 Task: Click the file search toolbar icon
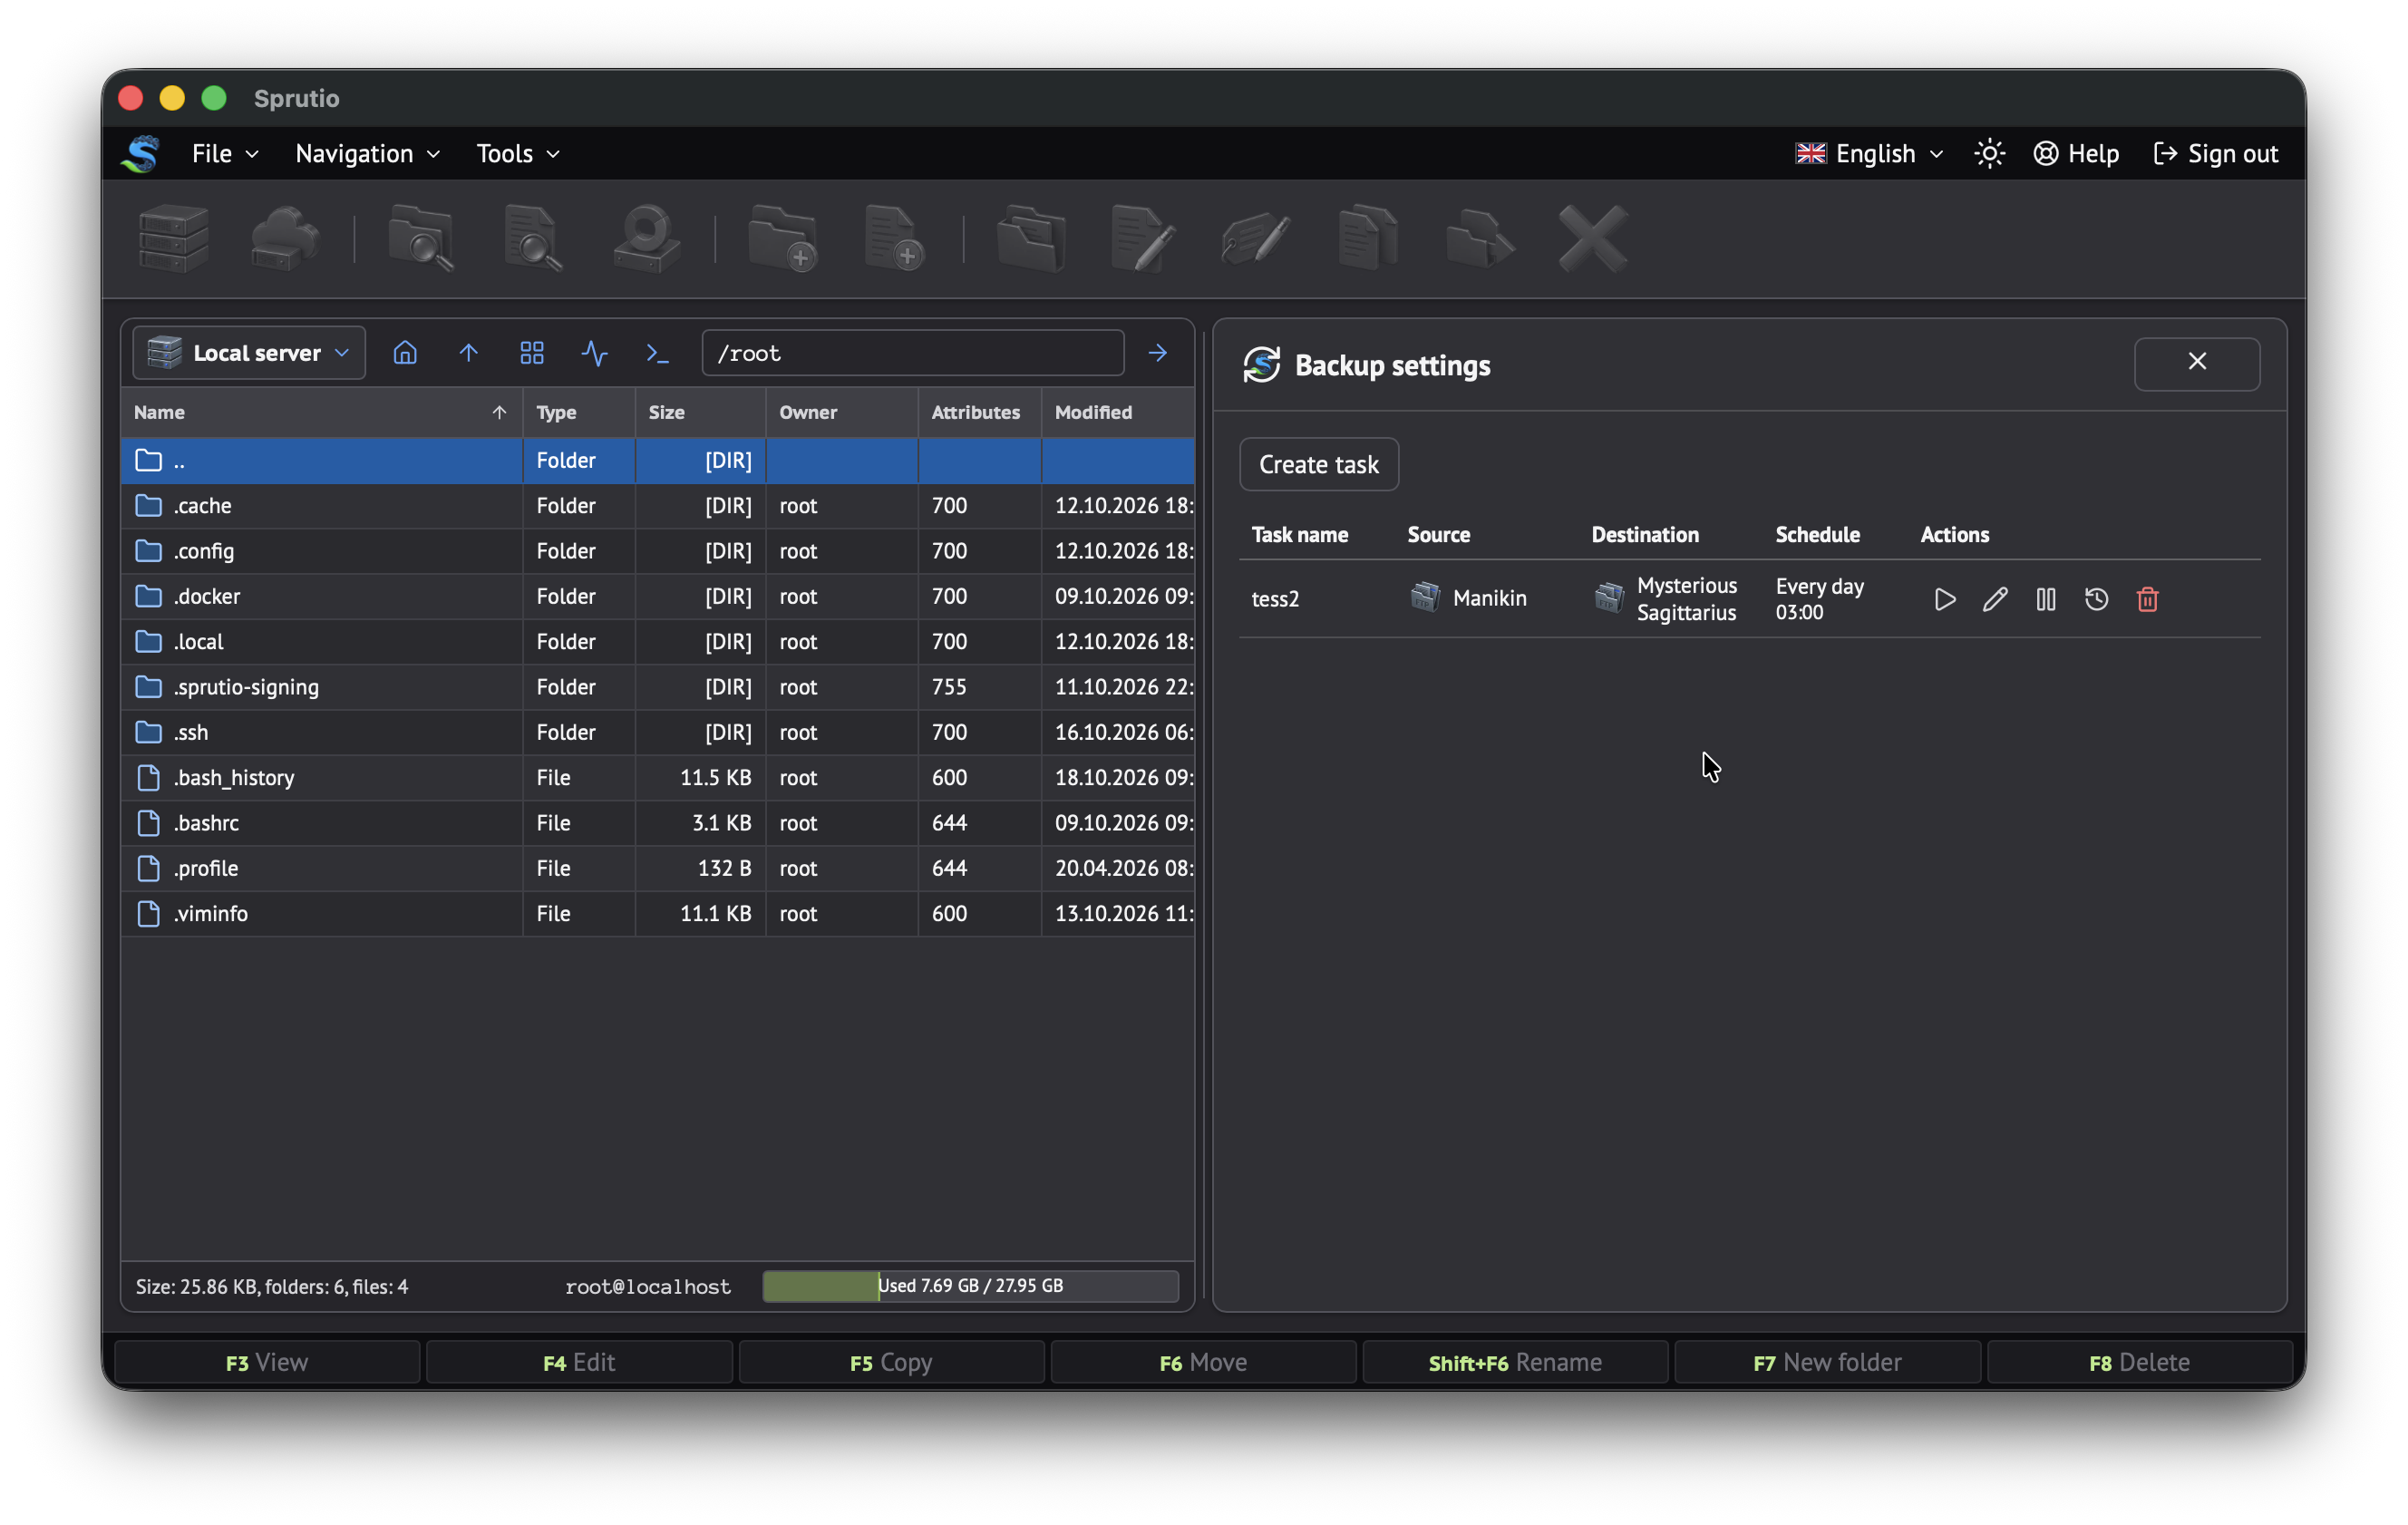coord(533,238)
